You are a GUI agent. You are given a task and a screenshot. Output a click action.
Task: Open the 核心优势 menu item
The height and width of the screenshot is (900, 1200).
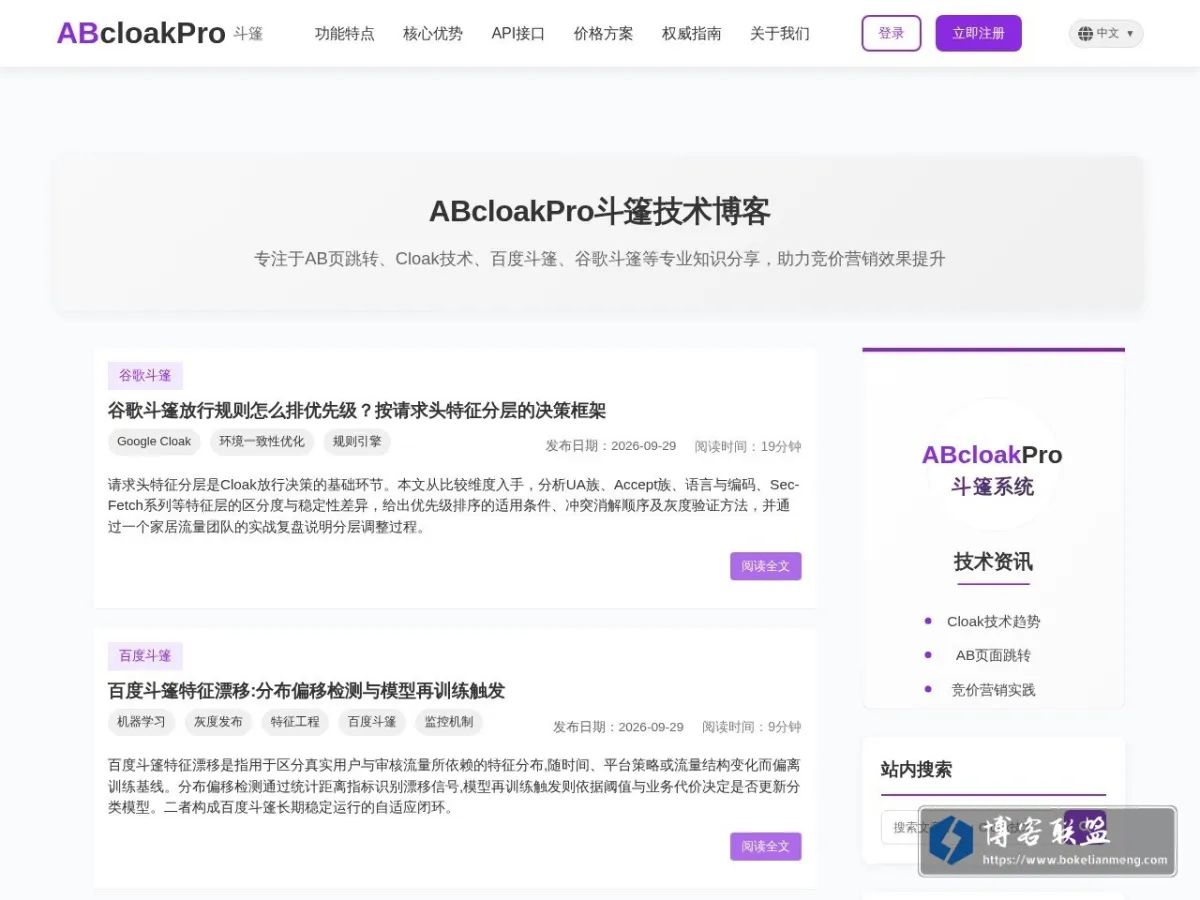pos(433,33)
